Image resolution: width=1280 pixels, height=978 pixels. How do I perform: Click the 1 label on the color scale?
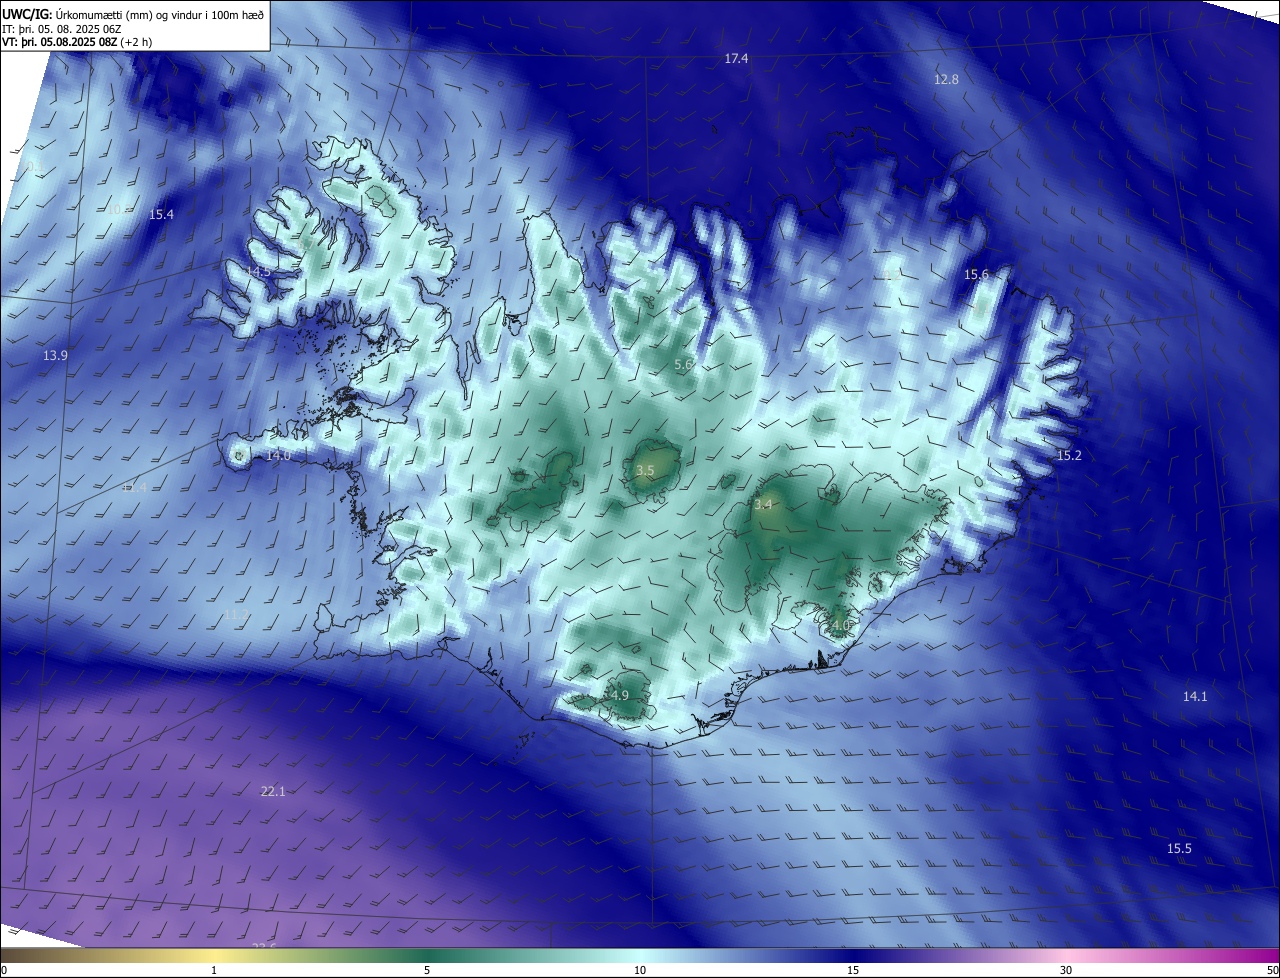click(214, 970)
